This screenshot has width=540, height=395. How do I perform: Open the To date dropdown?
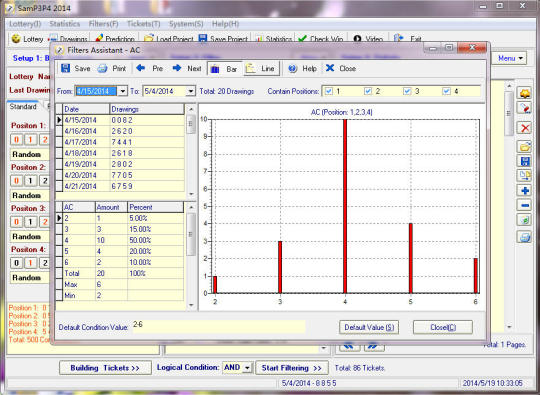(x=190, y=91)
